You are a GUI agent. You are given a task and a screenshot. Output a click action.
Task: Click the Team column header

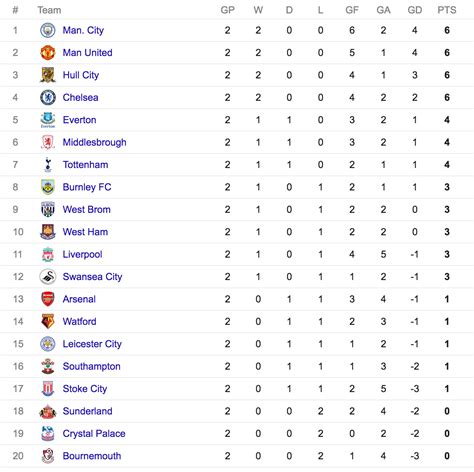click(49, 10)
